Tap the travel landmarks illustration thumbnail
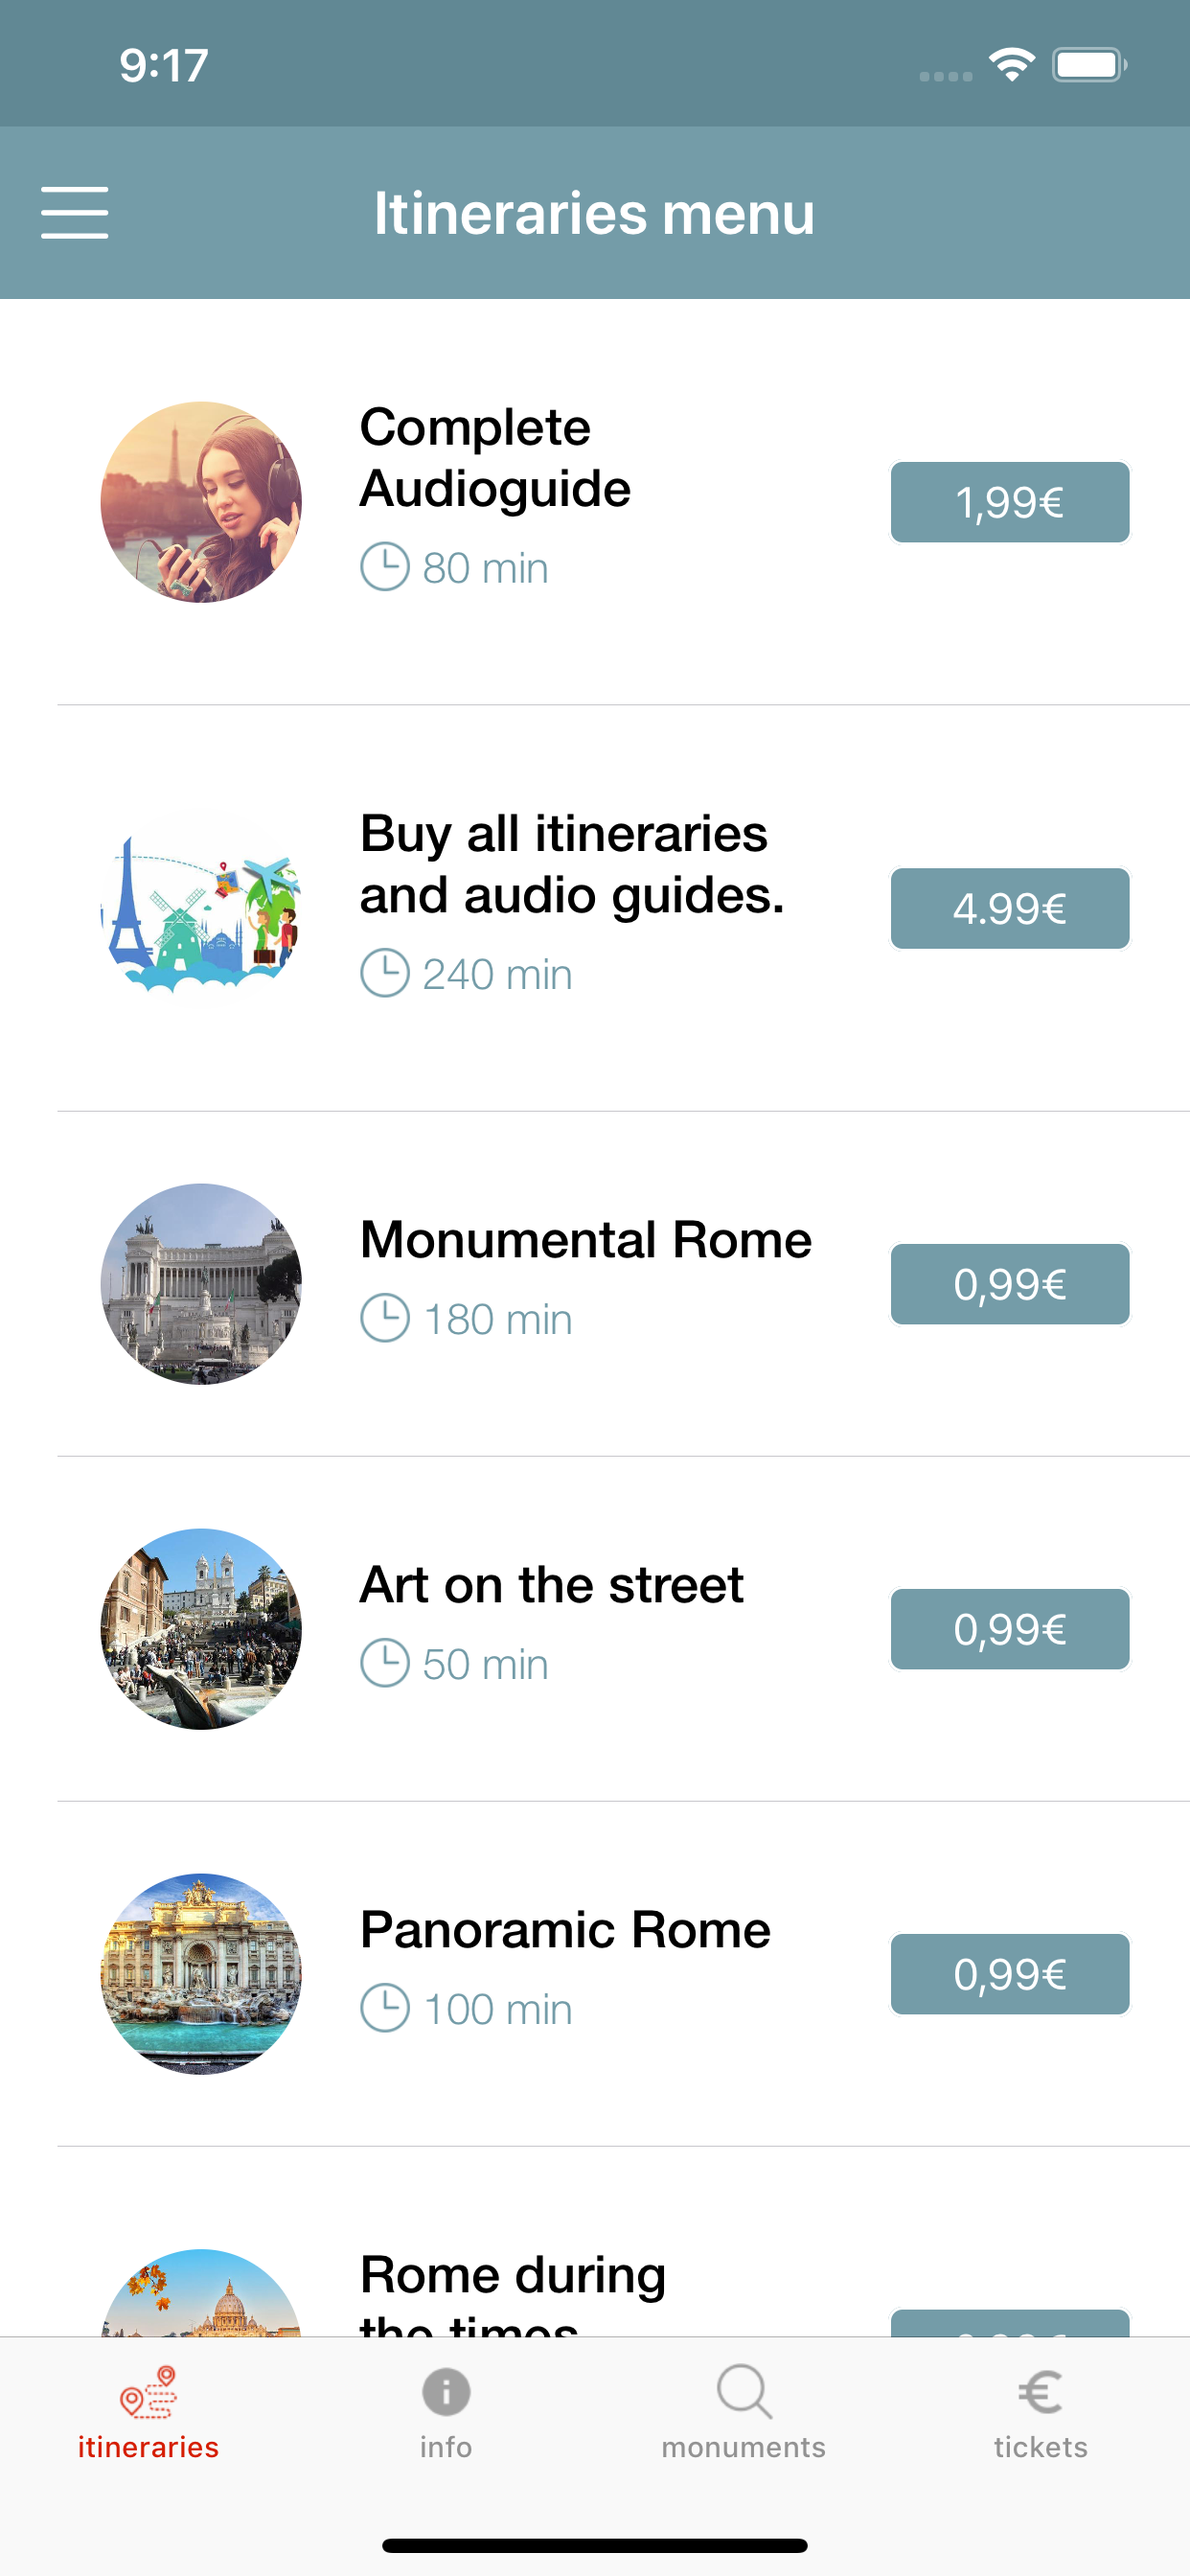The height and width of the screenshot is (2576, 1190). (x=201, y=908)
